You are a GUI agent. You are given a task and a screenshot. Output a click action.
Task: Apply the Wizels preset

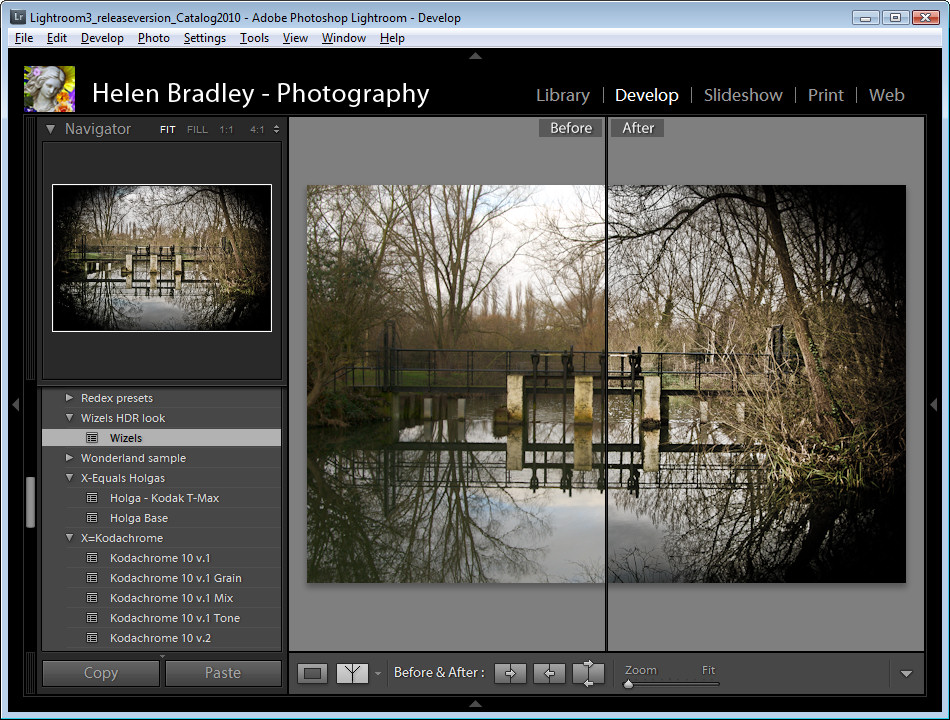point(126,438)
